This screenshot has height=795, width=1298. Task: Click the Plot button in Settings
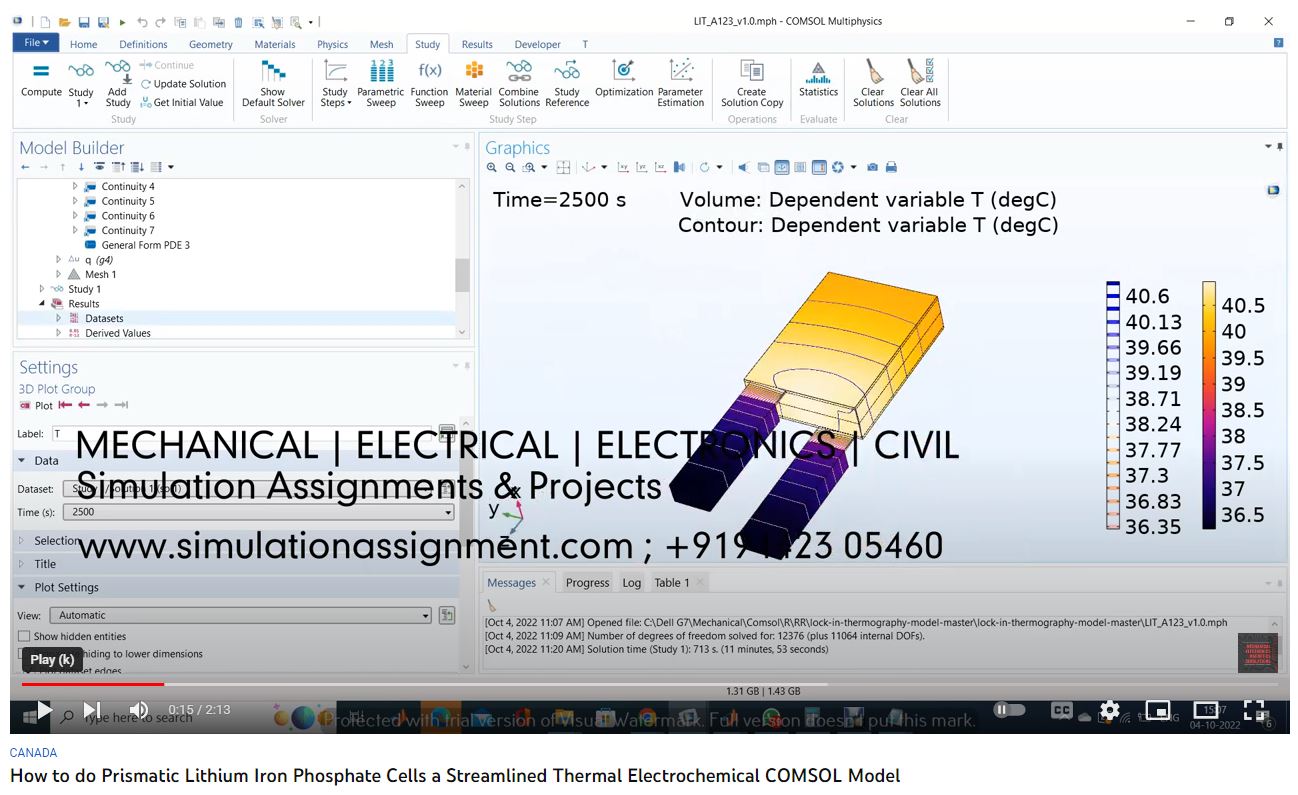36,405
